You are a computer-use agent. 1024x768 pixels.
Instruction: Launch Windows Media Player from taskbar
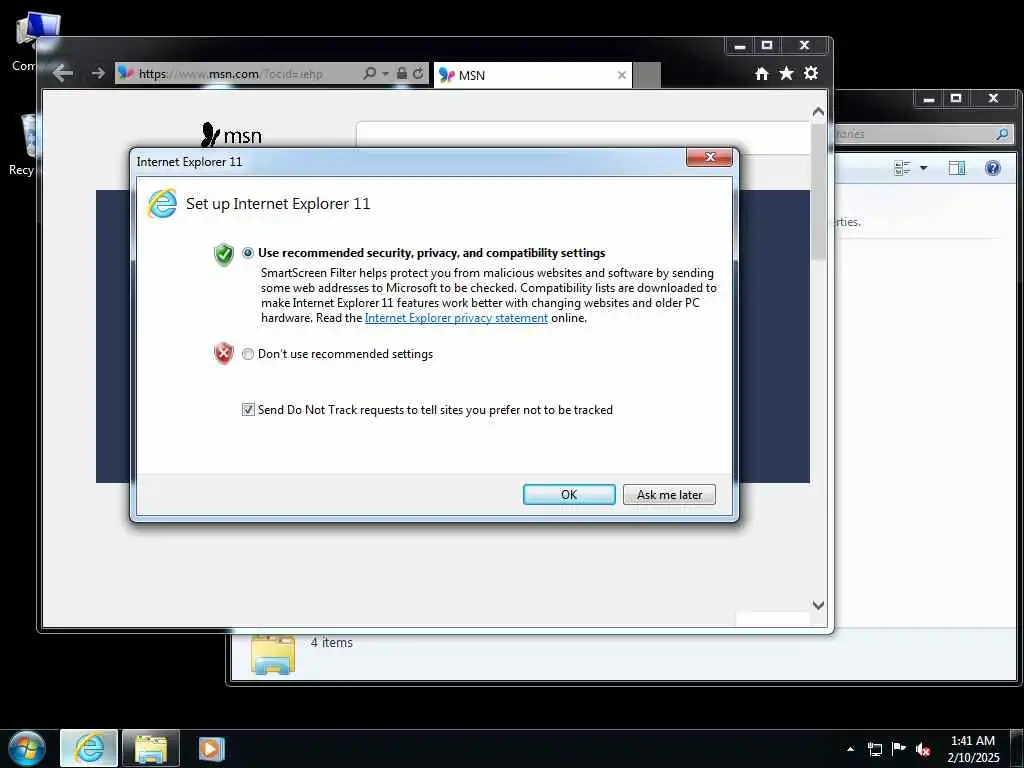211,748
